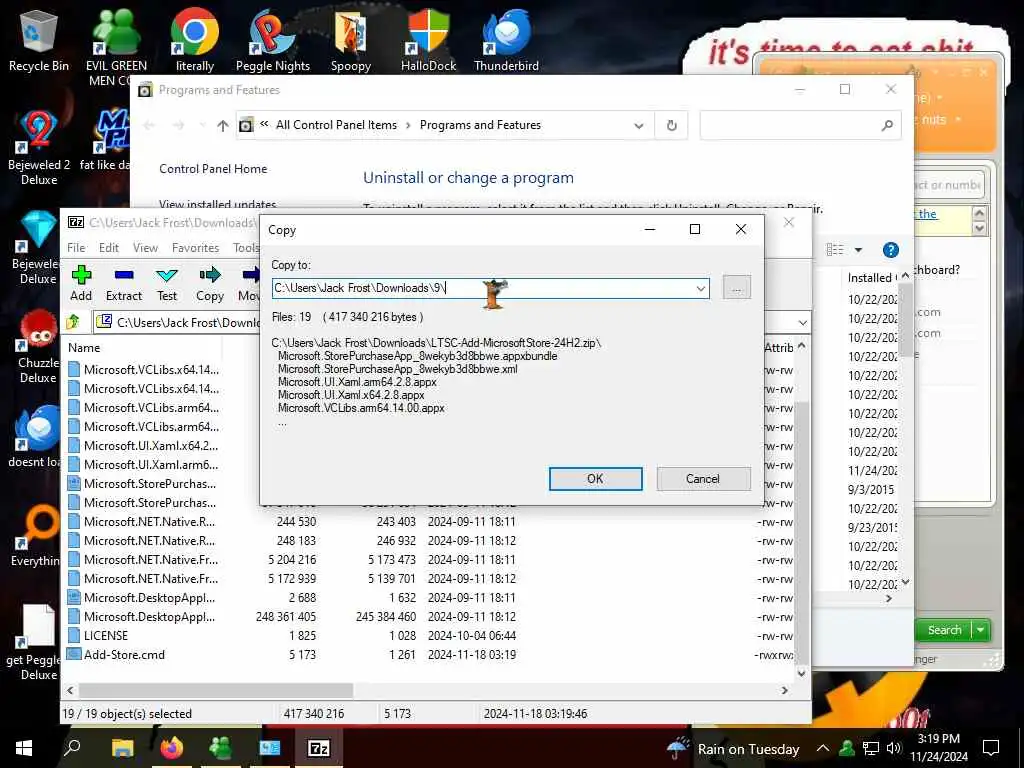Open Programs and Features help icon
Image resolution: width=1024 pixels, height=768 pixels.
coord(890,250)
